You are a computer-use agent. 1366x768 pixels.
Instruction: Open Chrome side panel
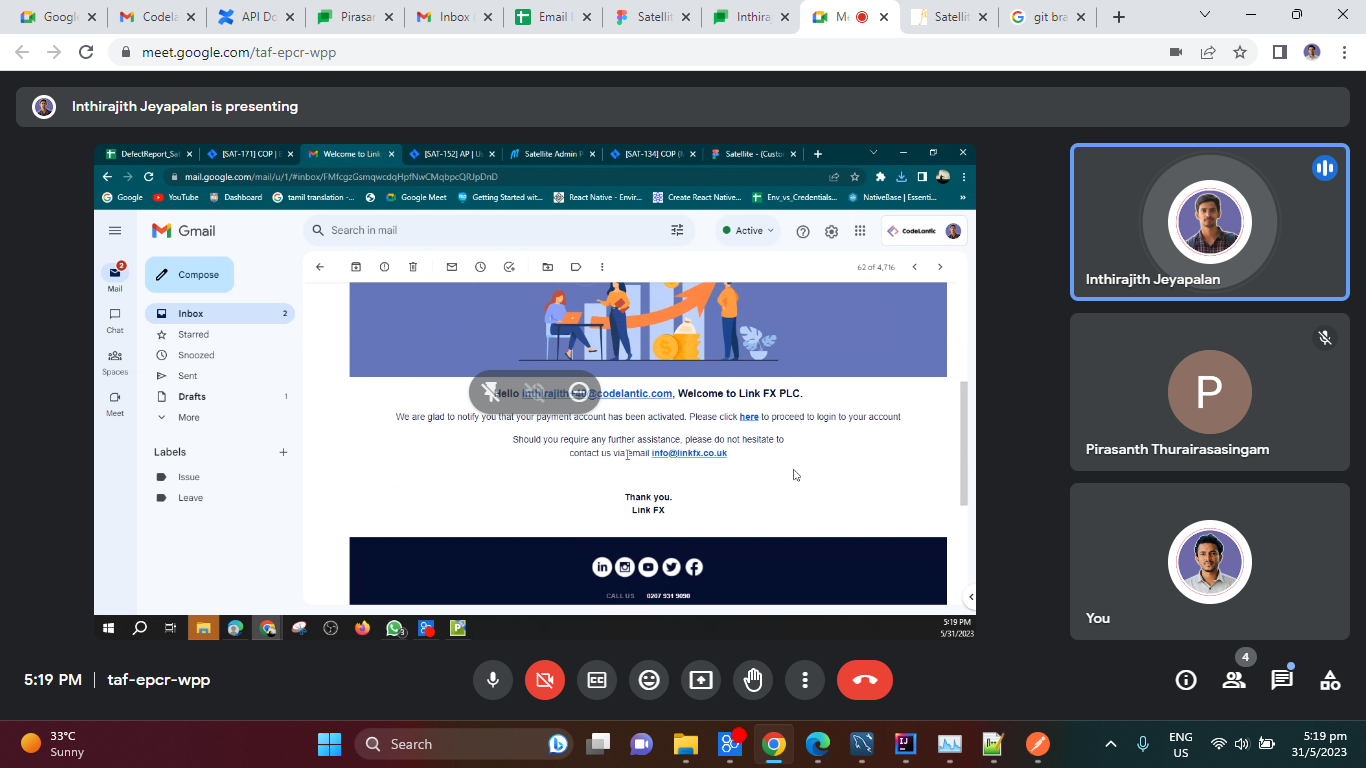(1280, 52)
